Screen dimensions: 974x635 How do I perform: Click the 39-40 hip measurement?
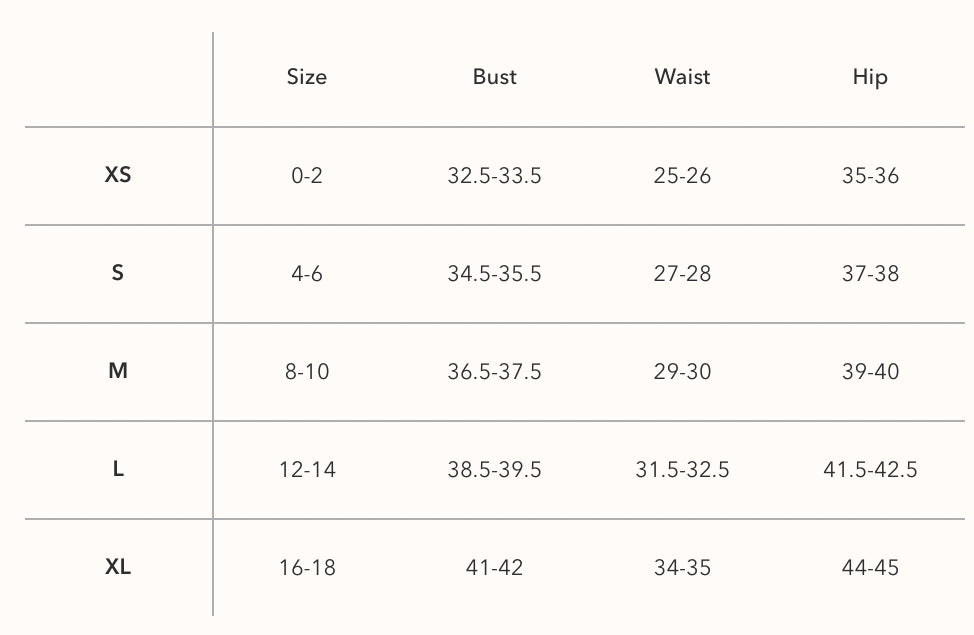click(x=870, y=372)
